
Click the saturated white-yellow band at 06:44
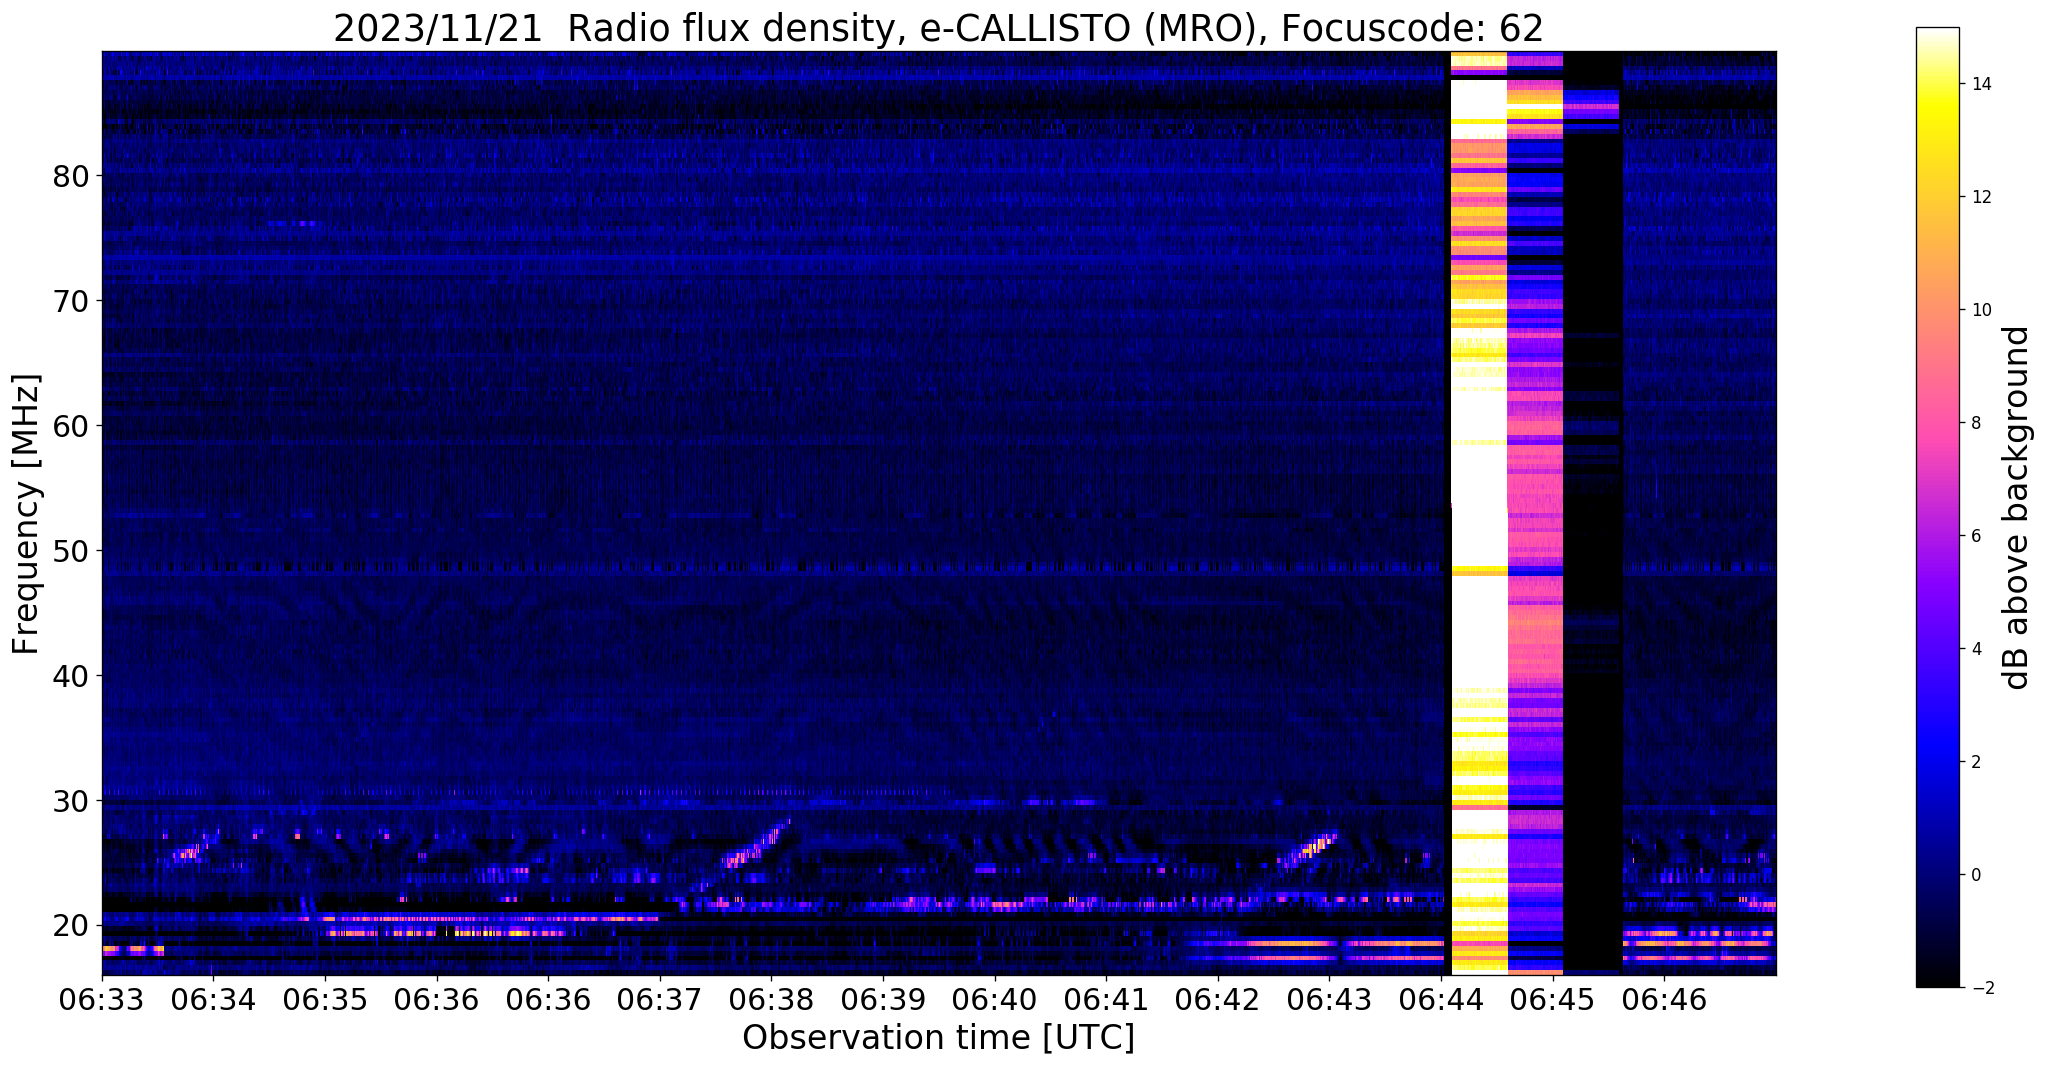(x=1479, y=513)
